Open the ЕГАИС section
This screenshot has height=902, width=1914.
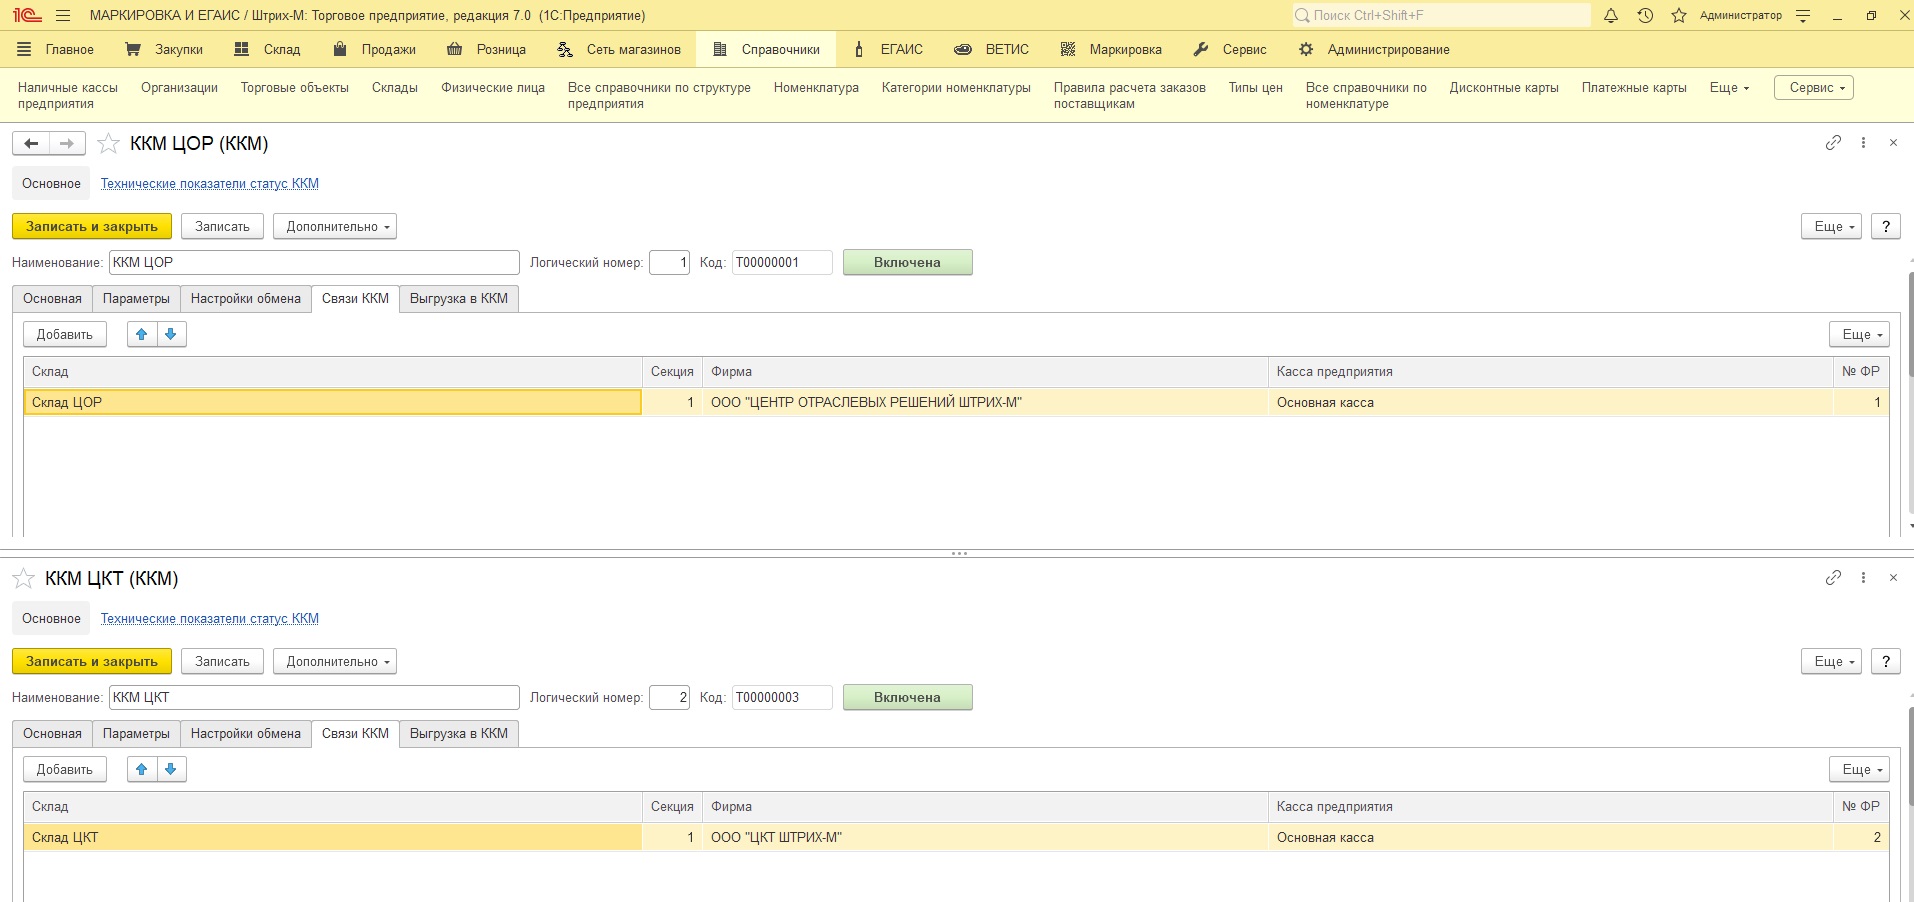(x=888, y=50)
